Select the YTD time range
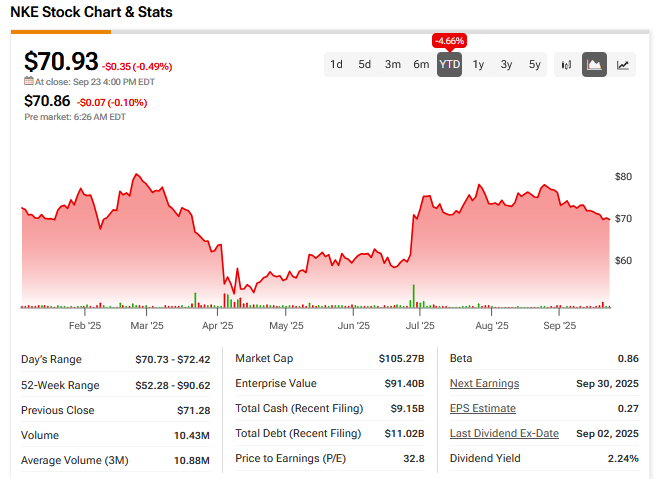This screenshot has width=658, height=479. 449,64
